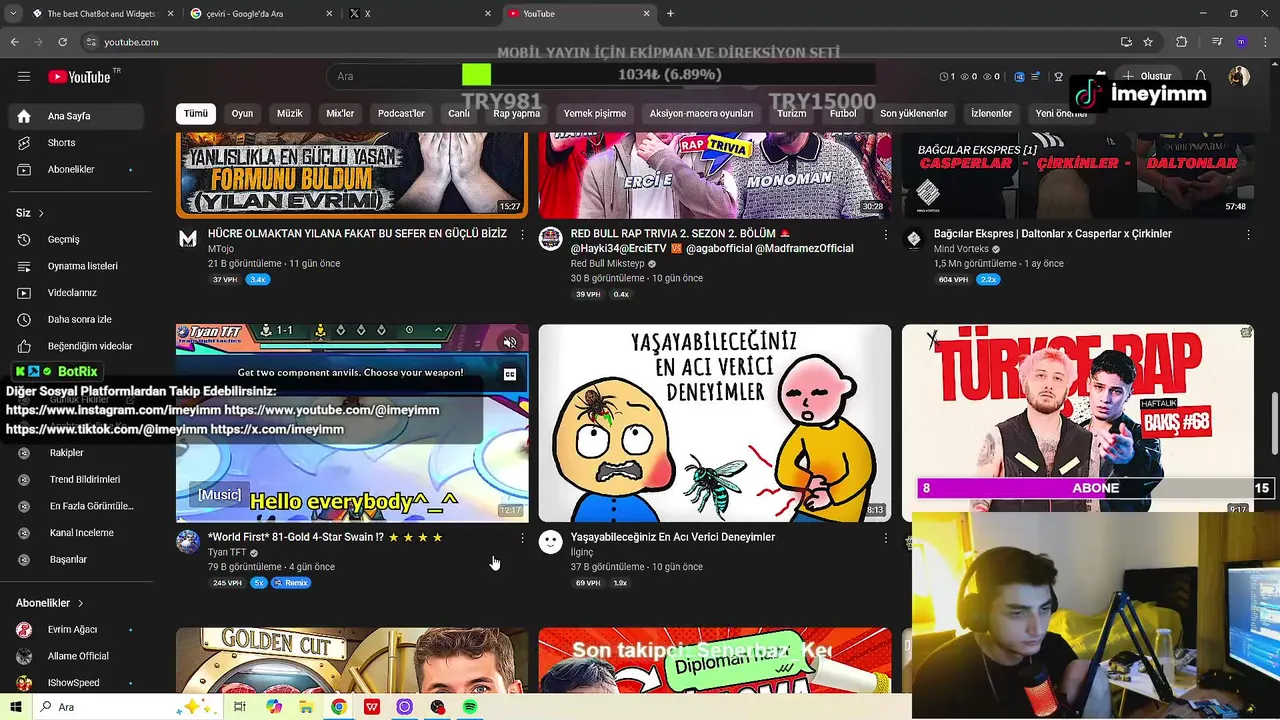Toggle captions on Tyan TFT preview
1280x720 pixels.
point(510,374)
